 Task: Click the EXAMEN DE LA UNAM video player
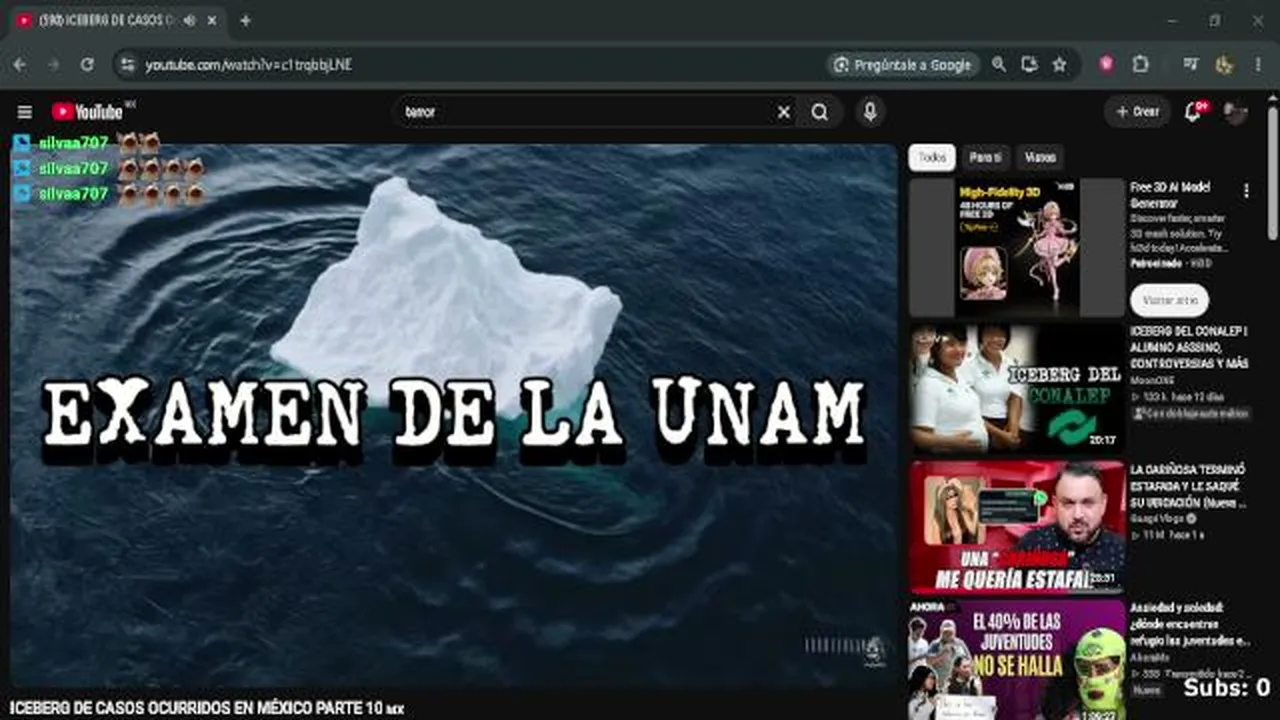point(454,414)
